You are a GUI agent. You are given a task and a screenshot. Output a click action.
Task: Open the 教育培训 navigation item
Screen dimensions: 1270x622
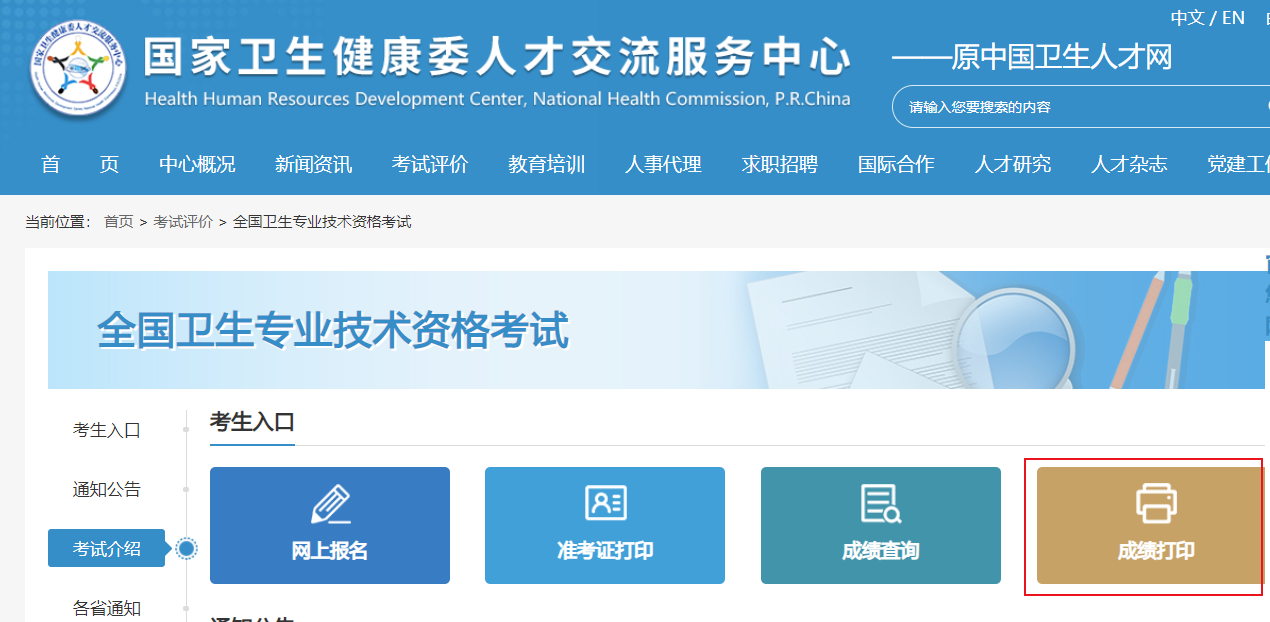(x=546, y=164)
